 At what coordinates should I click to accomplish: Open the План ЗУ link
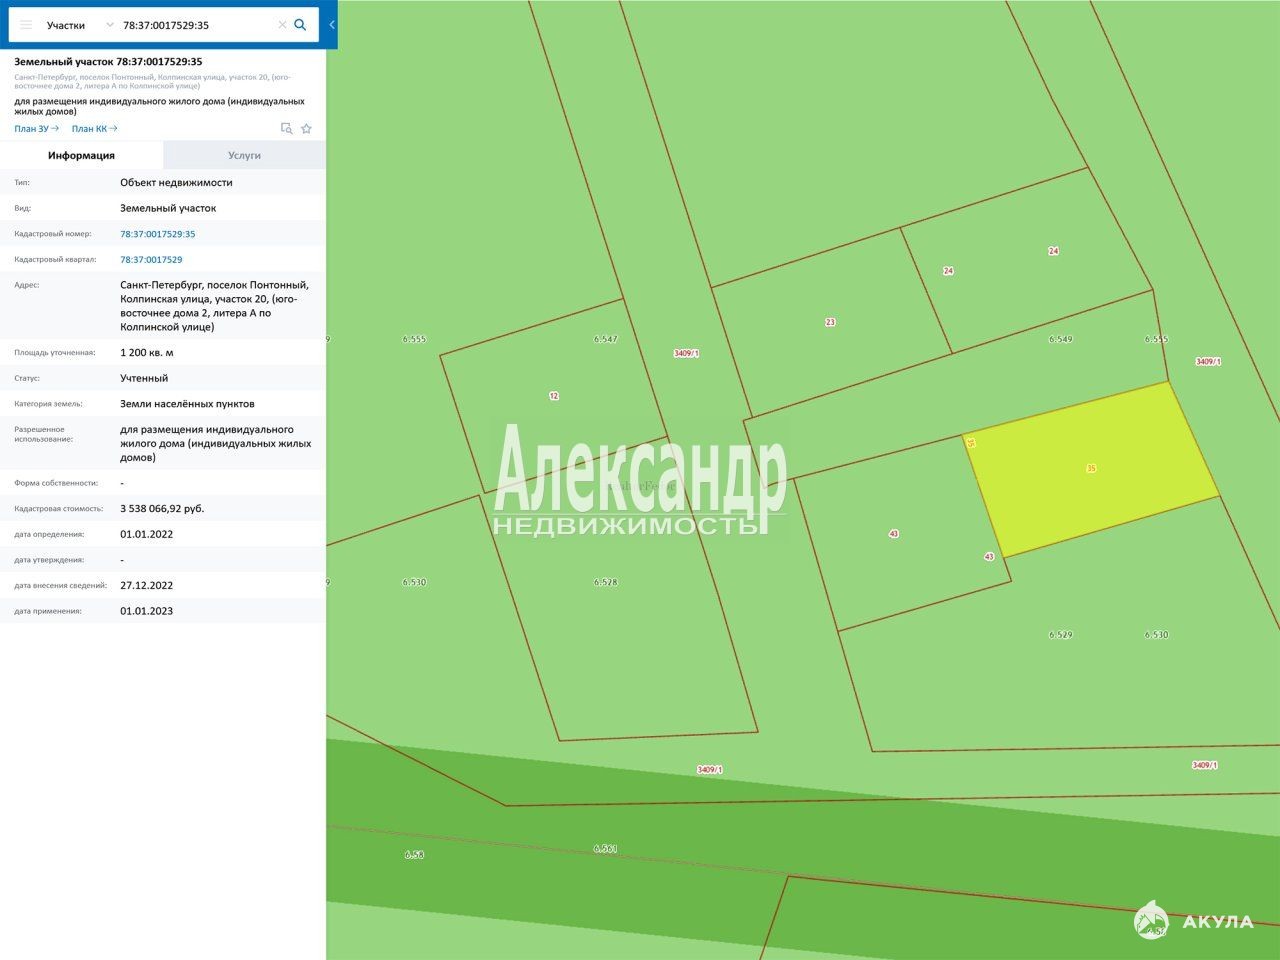point(36,129)
